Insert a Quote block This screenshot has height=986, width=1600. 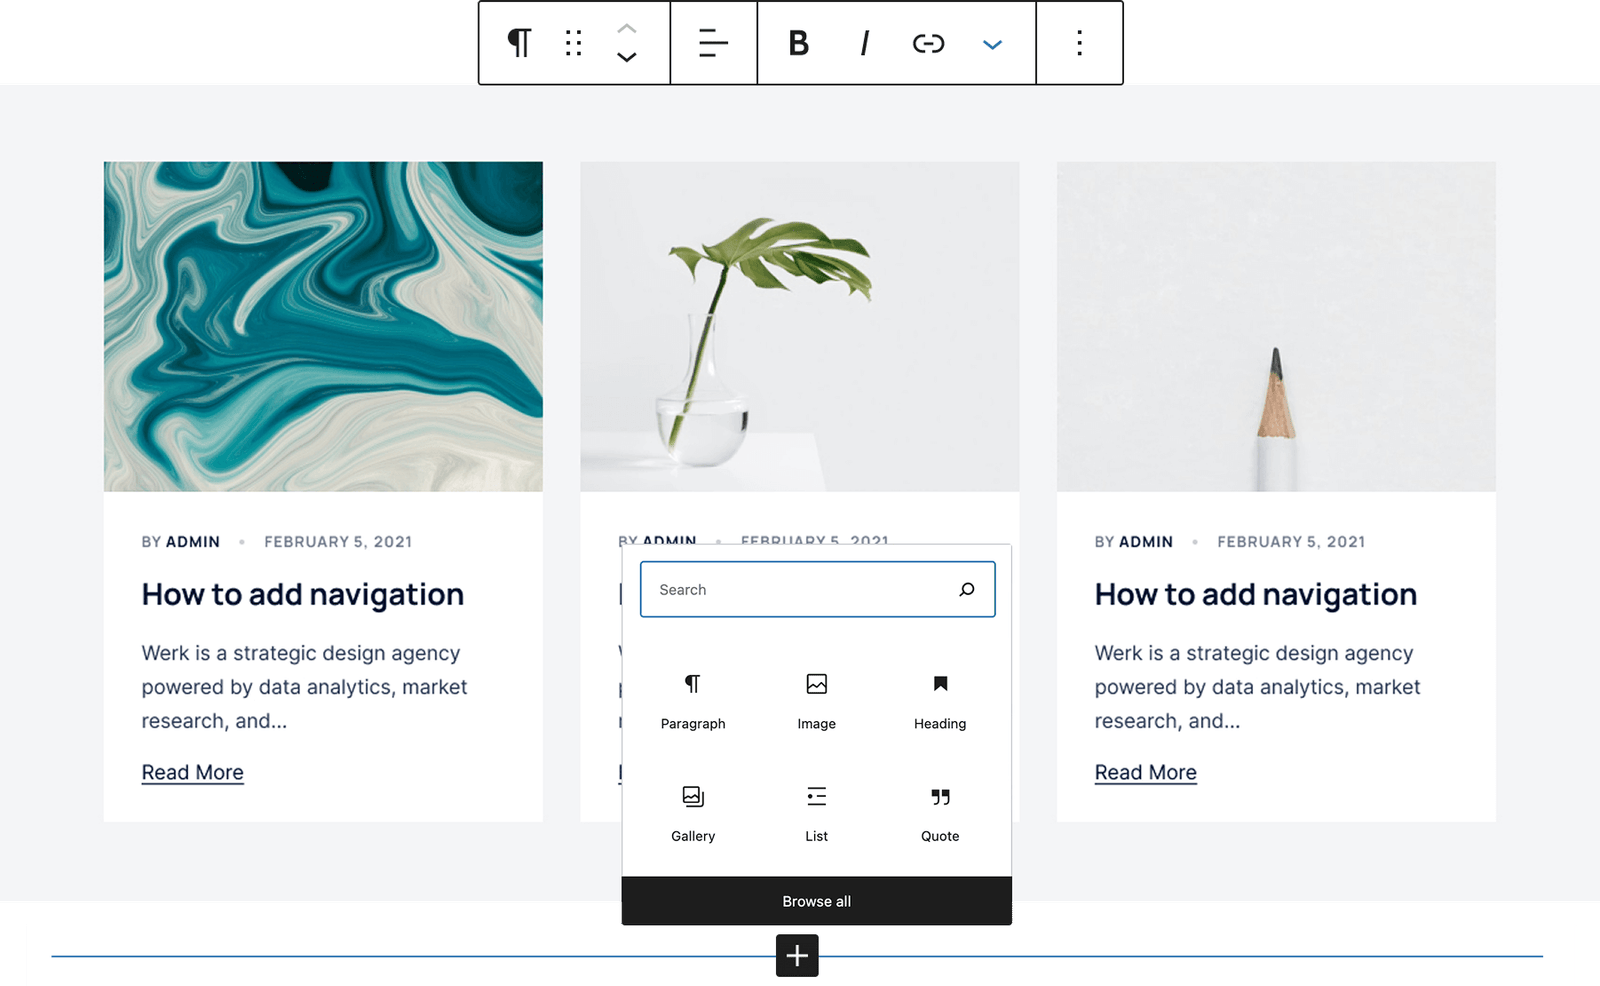tap(939, 810)
